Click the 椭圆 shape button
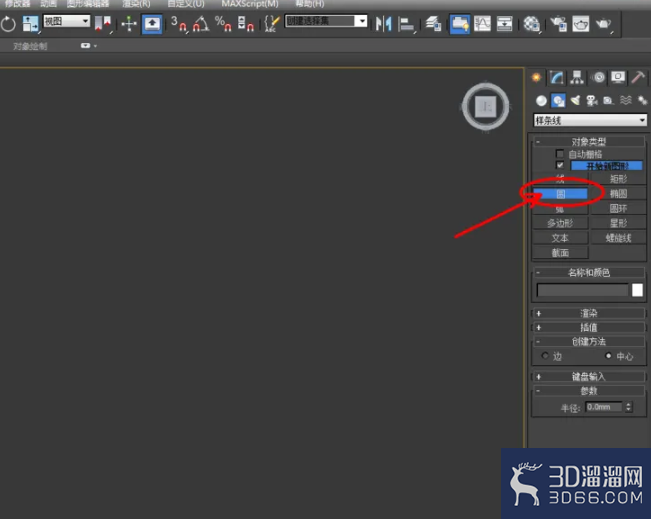This screenshot has height=519, width=651. point(618,193)
